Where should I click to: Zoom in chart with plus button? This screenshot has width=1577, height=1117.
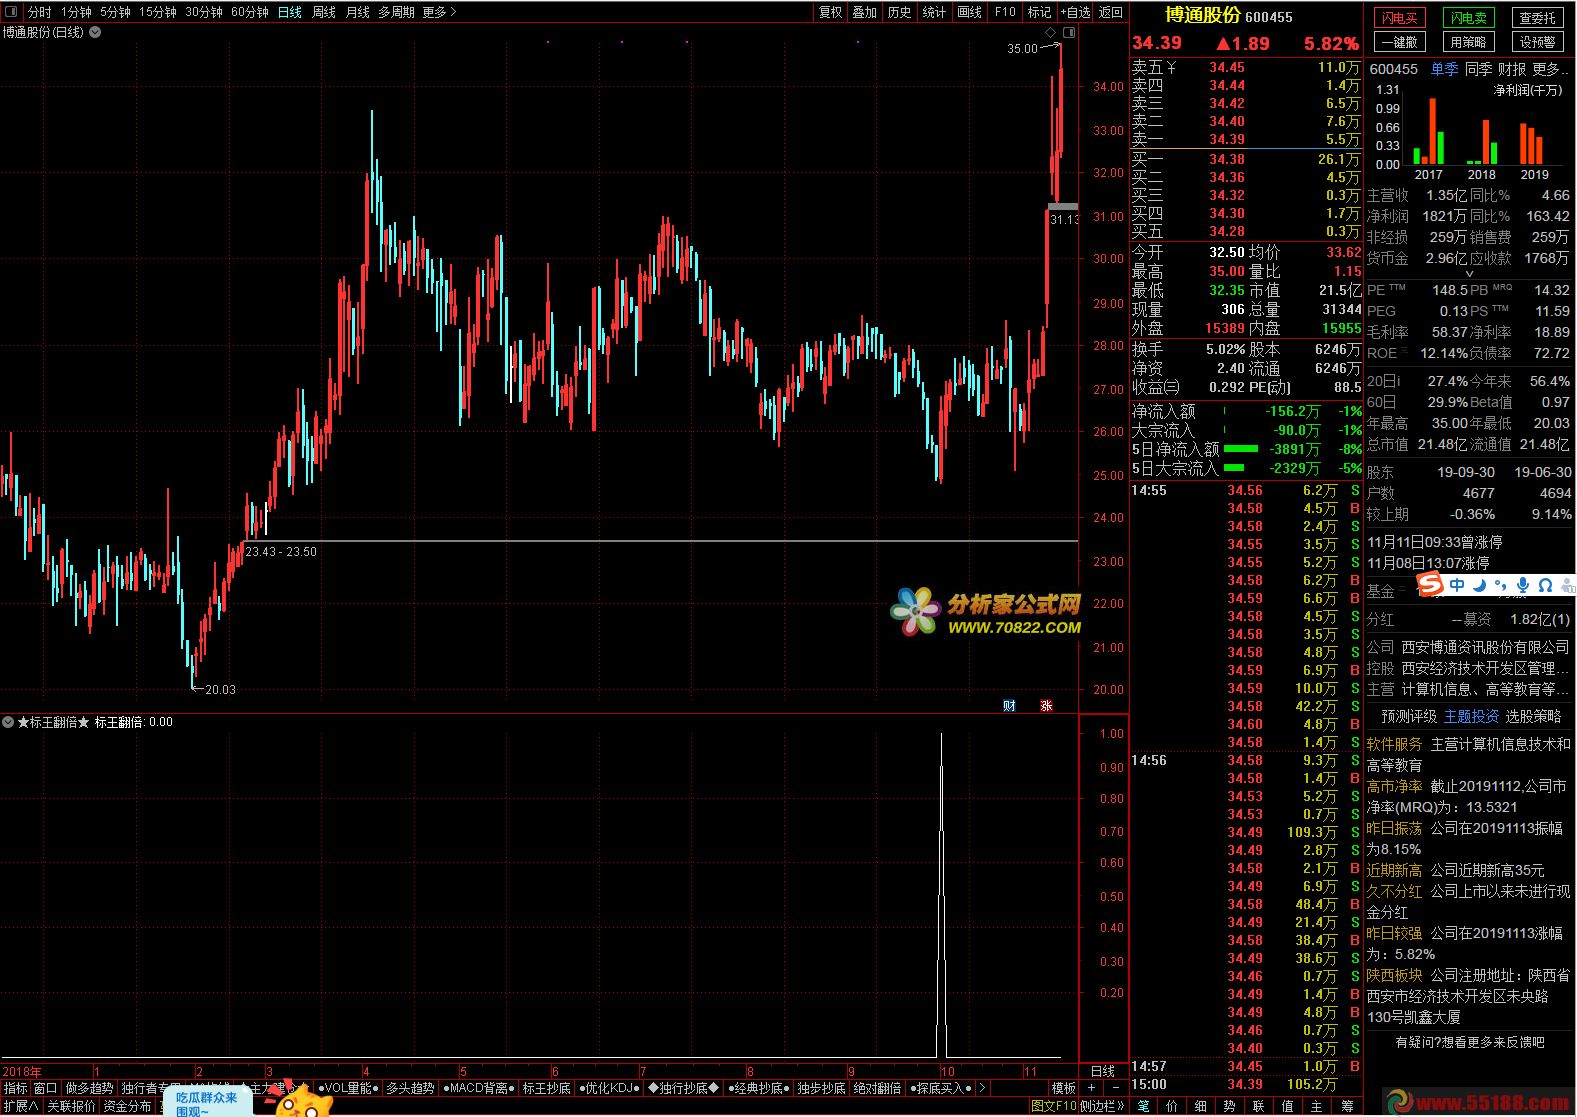click(x=1091, y=1088)
